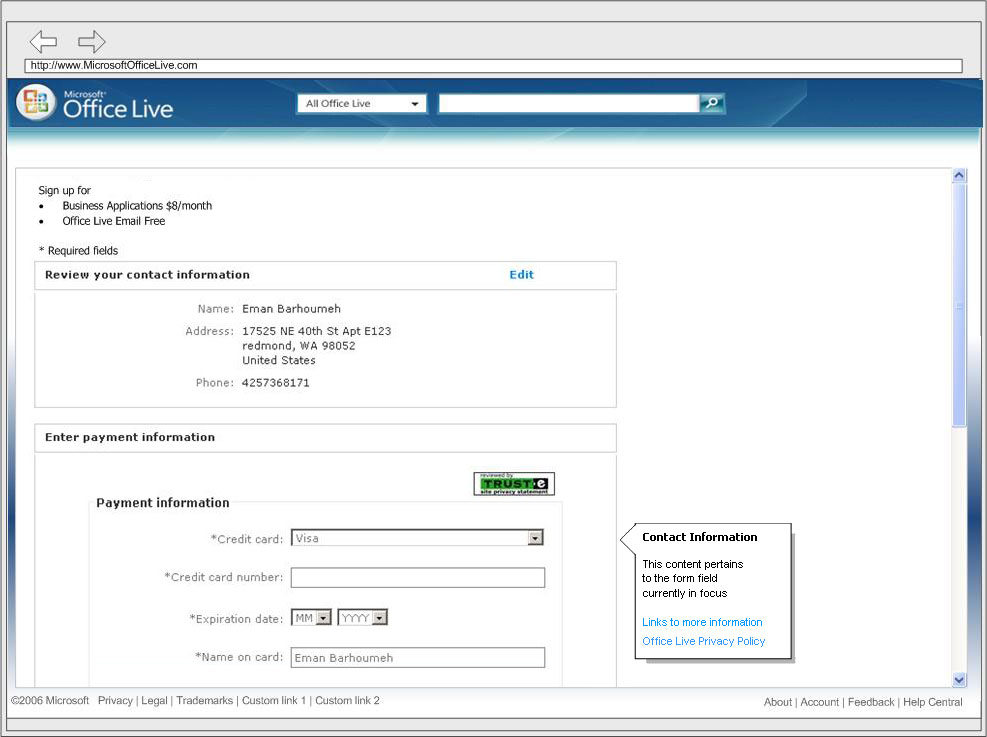Click the Contact Information tooltip heading
This screenshot has width=987, height=737.
coord(699,537)
